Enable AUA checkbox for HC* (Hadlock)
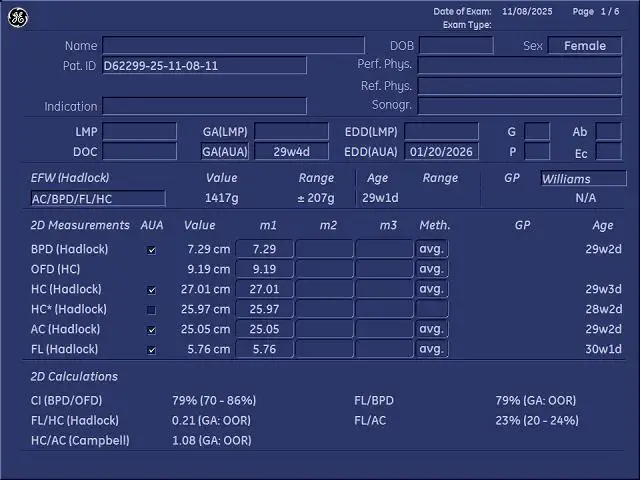This screenshot has width=640, height=480. click(151, 310)
